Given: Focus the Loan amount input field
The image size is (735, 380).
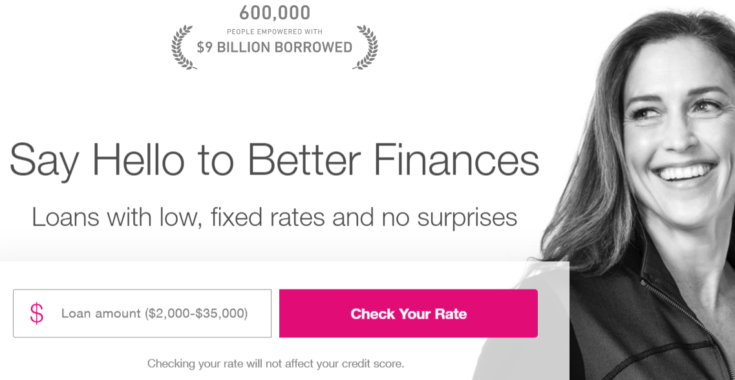Looking at the screenshot, I should click(x=142, y=313).
